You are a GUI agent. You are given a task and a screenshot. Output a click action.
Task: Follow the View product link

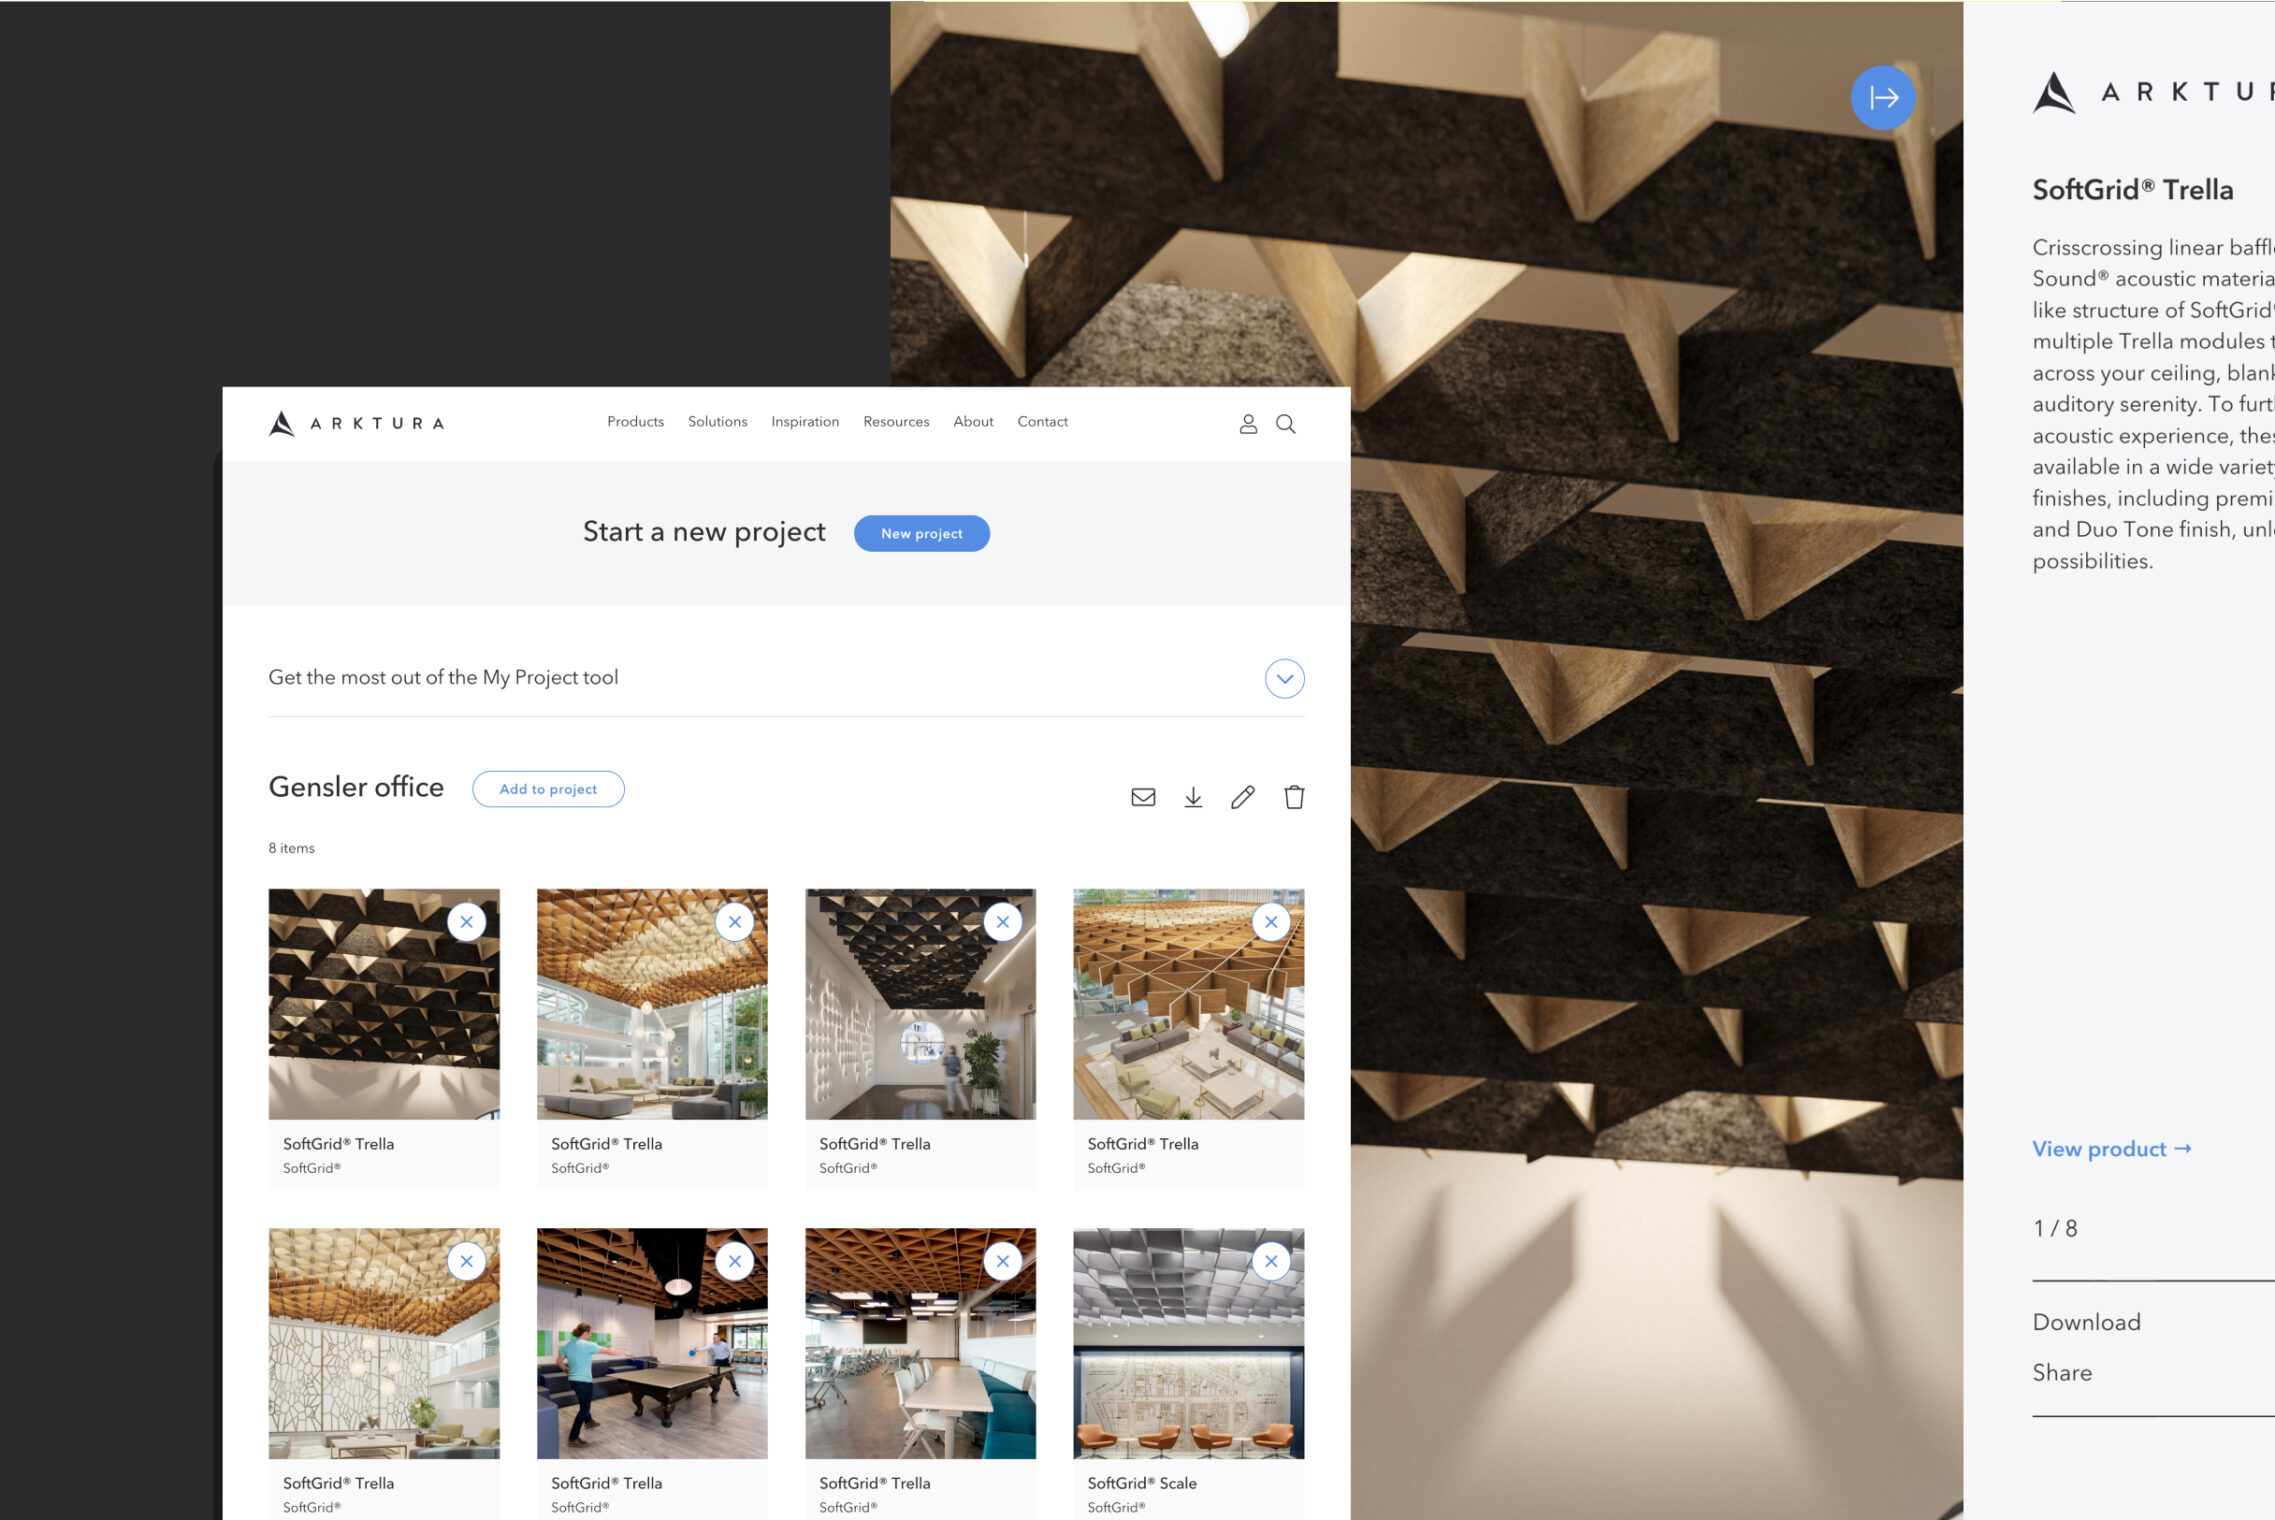pos(2110,1149)
